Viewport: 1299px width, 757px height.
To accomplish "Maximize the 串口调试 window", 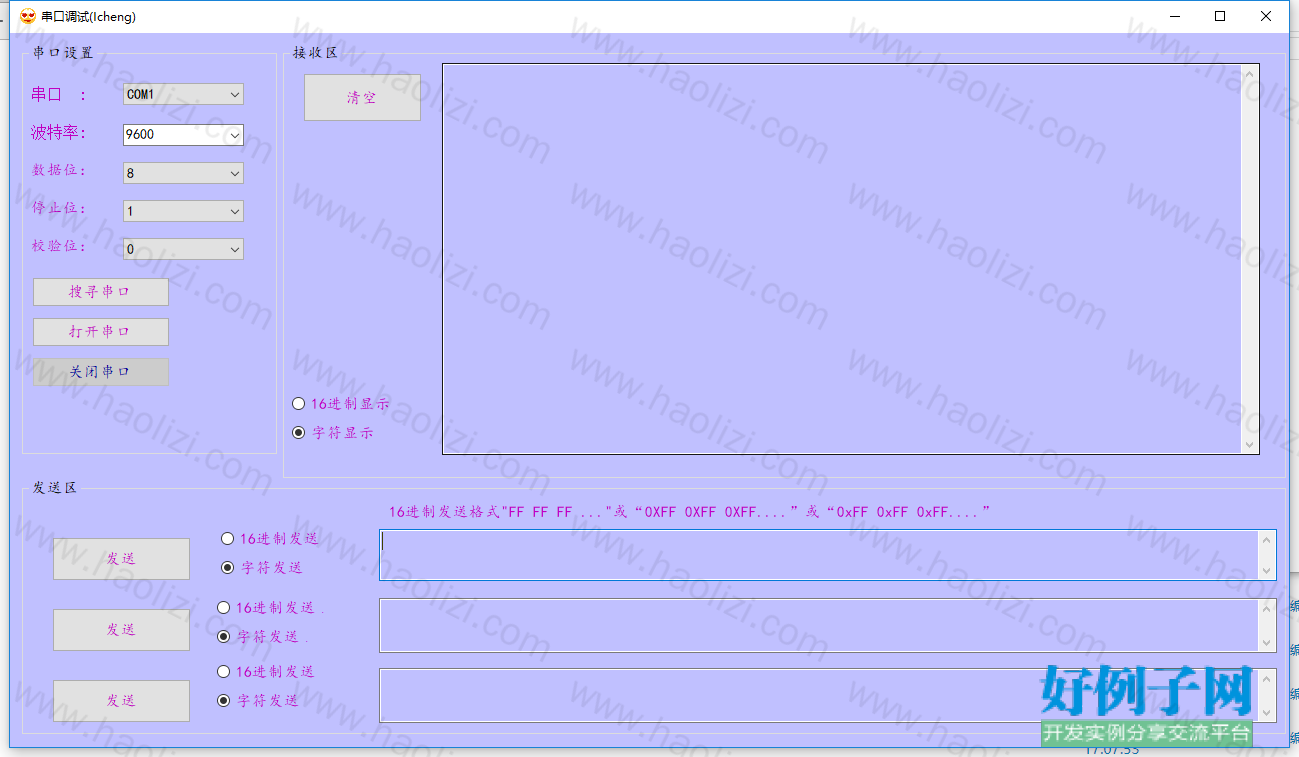I will (x=1220, y=16).
